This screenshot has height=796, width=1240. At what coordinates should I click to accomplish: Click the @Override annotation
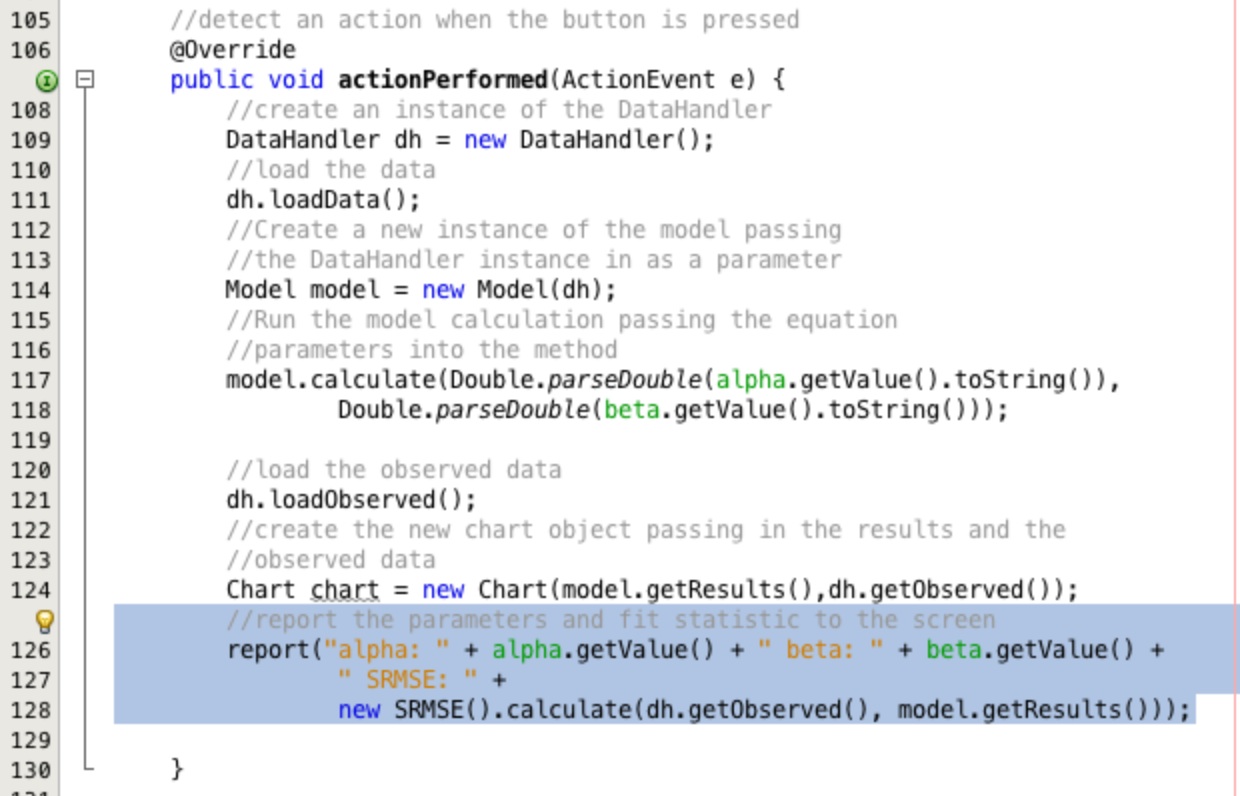(x=233, y=50)
